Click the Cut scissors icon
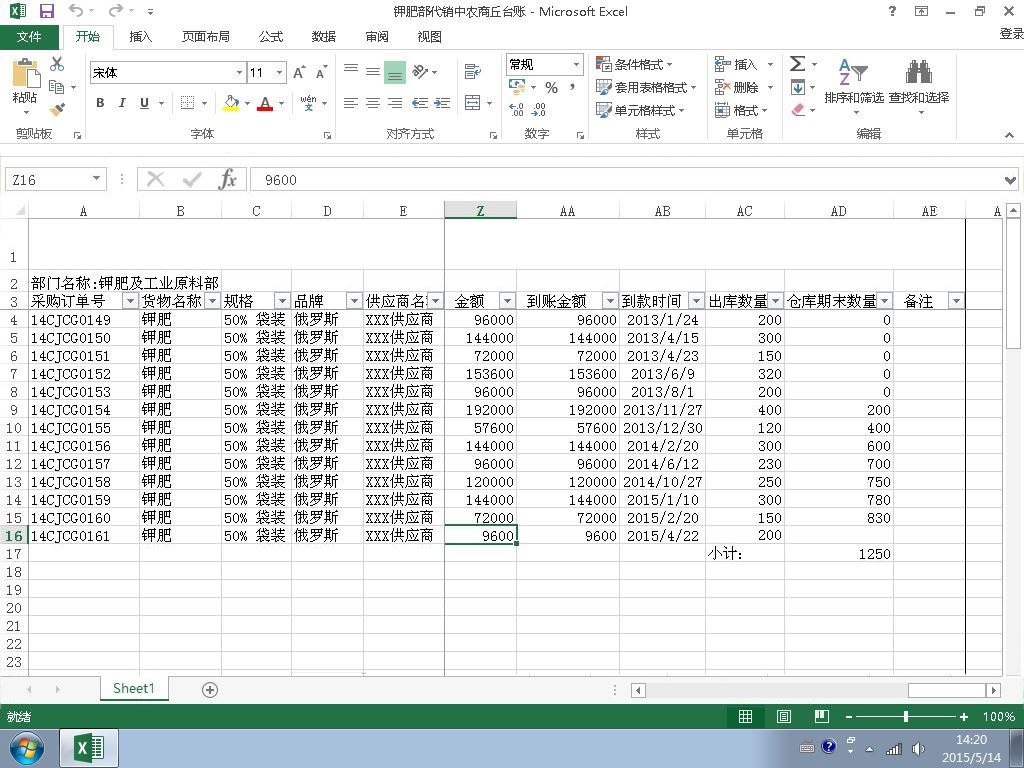This screenshot has height=768, width=1024. click(57, 64)
